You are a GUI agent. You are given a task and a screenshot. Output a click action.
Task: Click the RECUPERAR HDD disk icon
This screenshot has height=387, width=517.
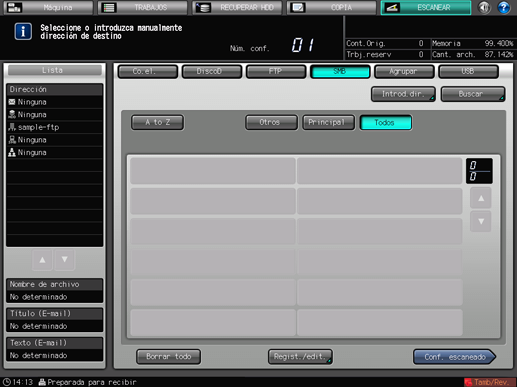[x=203, y=7]
